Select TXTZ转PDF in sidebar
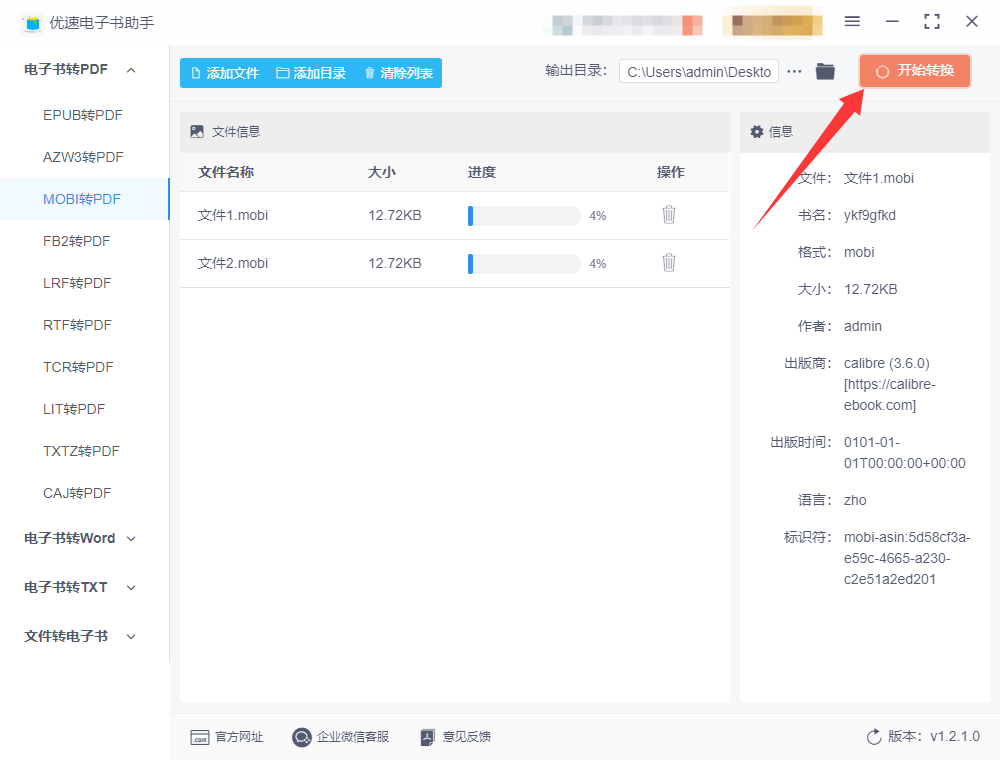1000x760 pixels. (83, 451)
